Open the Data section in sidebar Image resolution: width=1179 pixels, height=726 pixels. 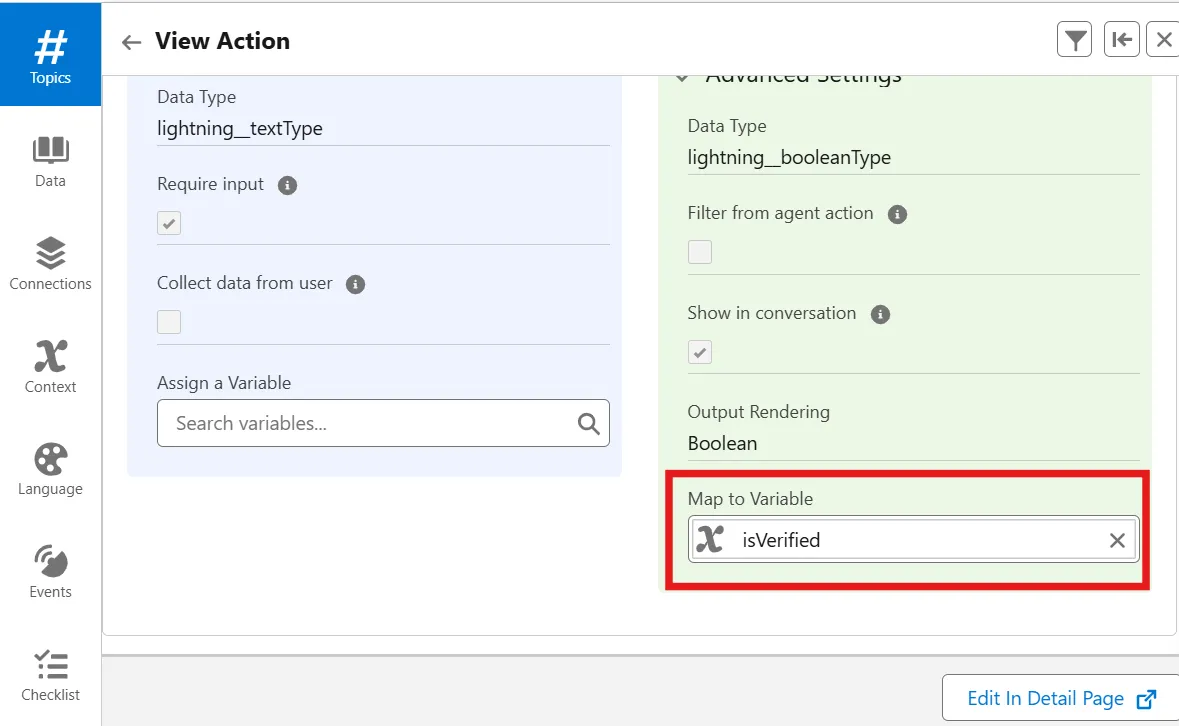(50, 161)
